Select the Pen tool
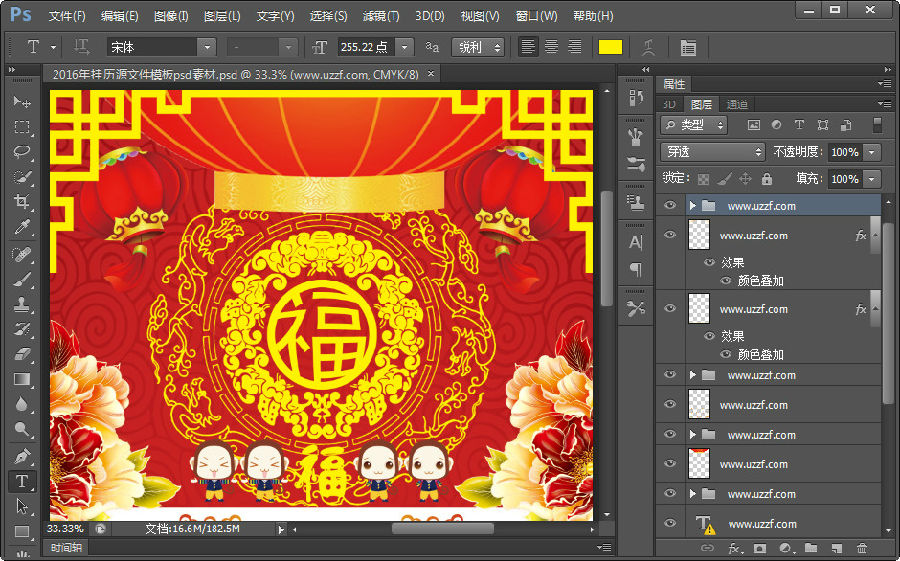This screenshot has height=561, width=900. 22,456
